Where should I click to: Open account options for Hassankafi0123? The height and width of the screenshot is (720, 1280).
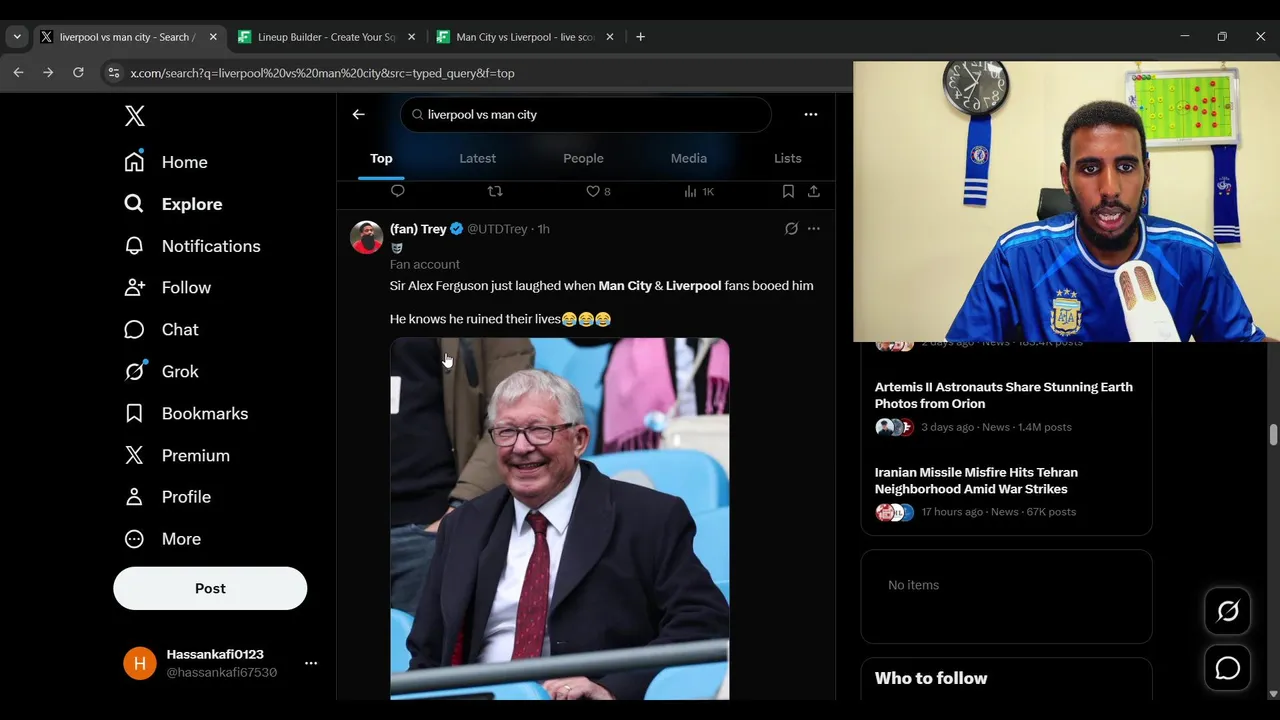[x=311, y=663]
